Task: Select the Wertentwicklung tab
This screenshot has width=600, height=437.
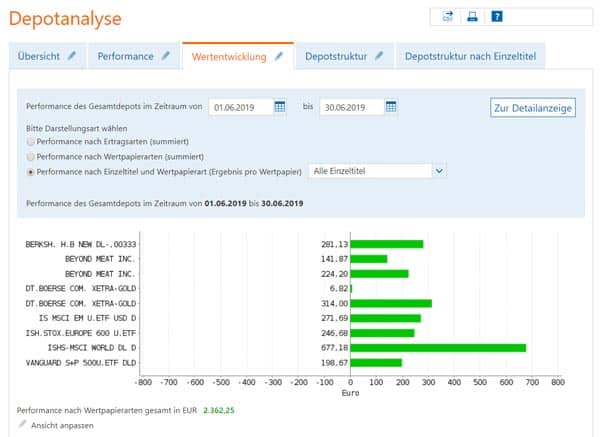Action: 238,56
